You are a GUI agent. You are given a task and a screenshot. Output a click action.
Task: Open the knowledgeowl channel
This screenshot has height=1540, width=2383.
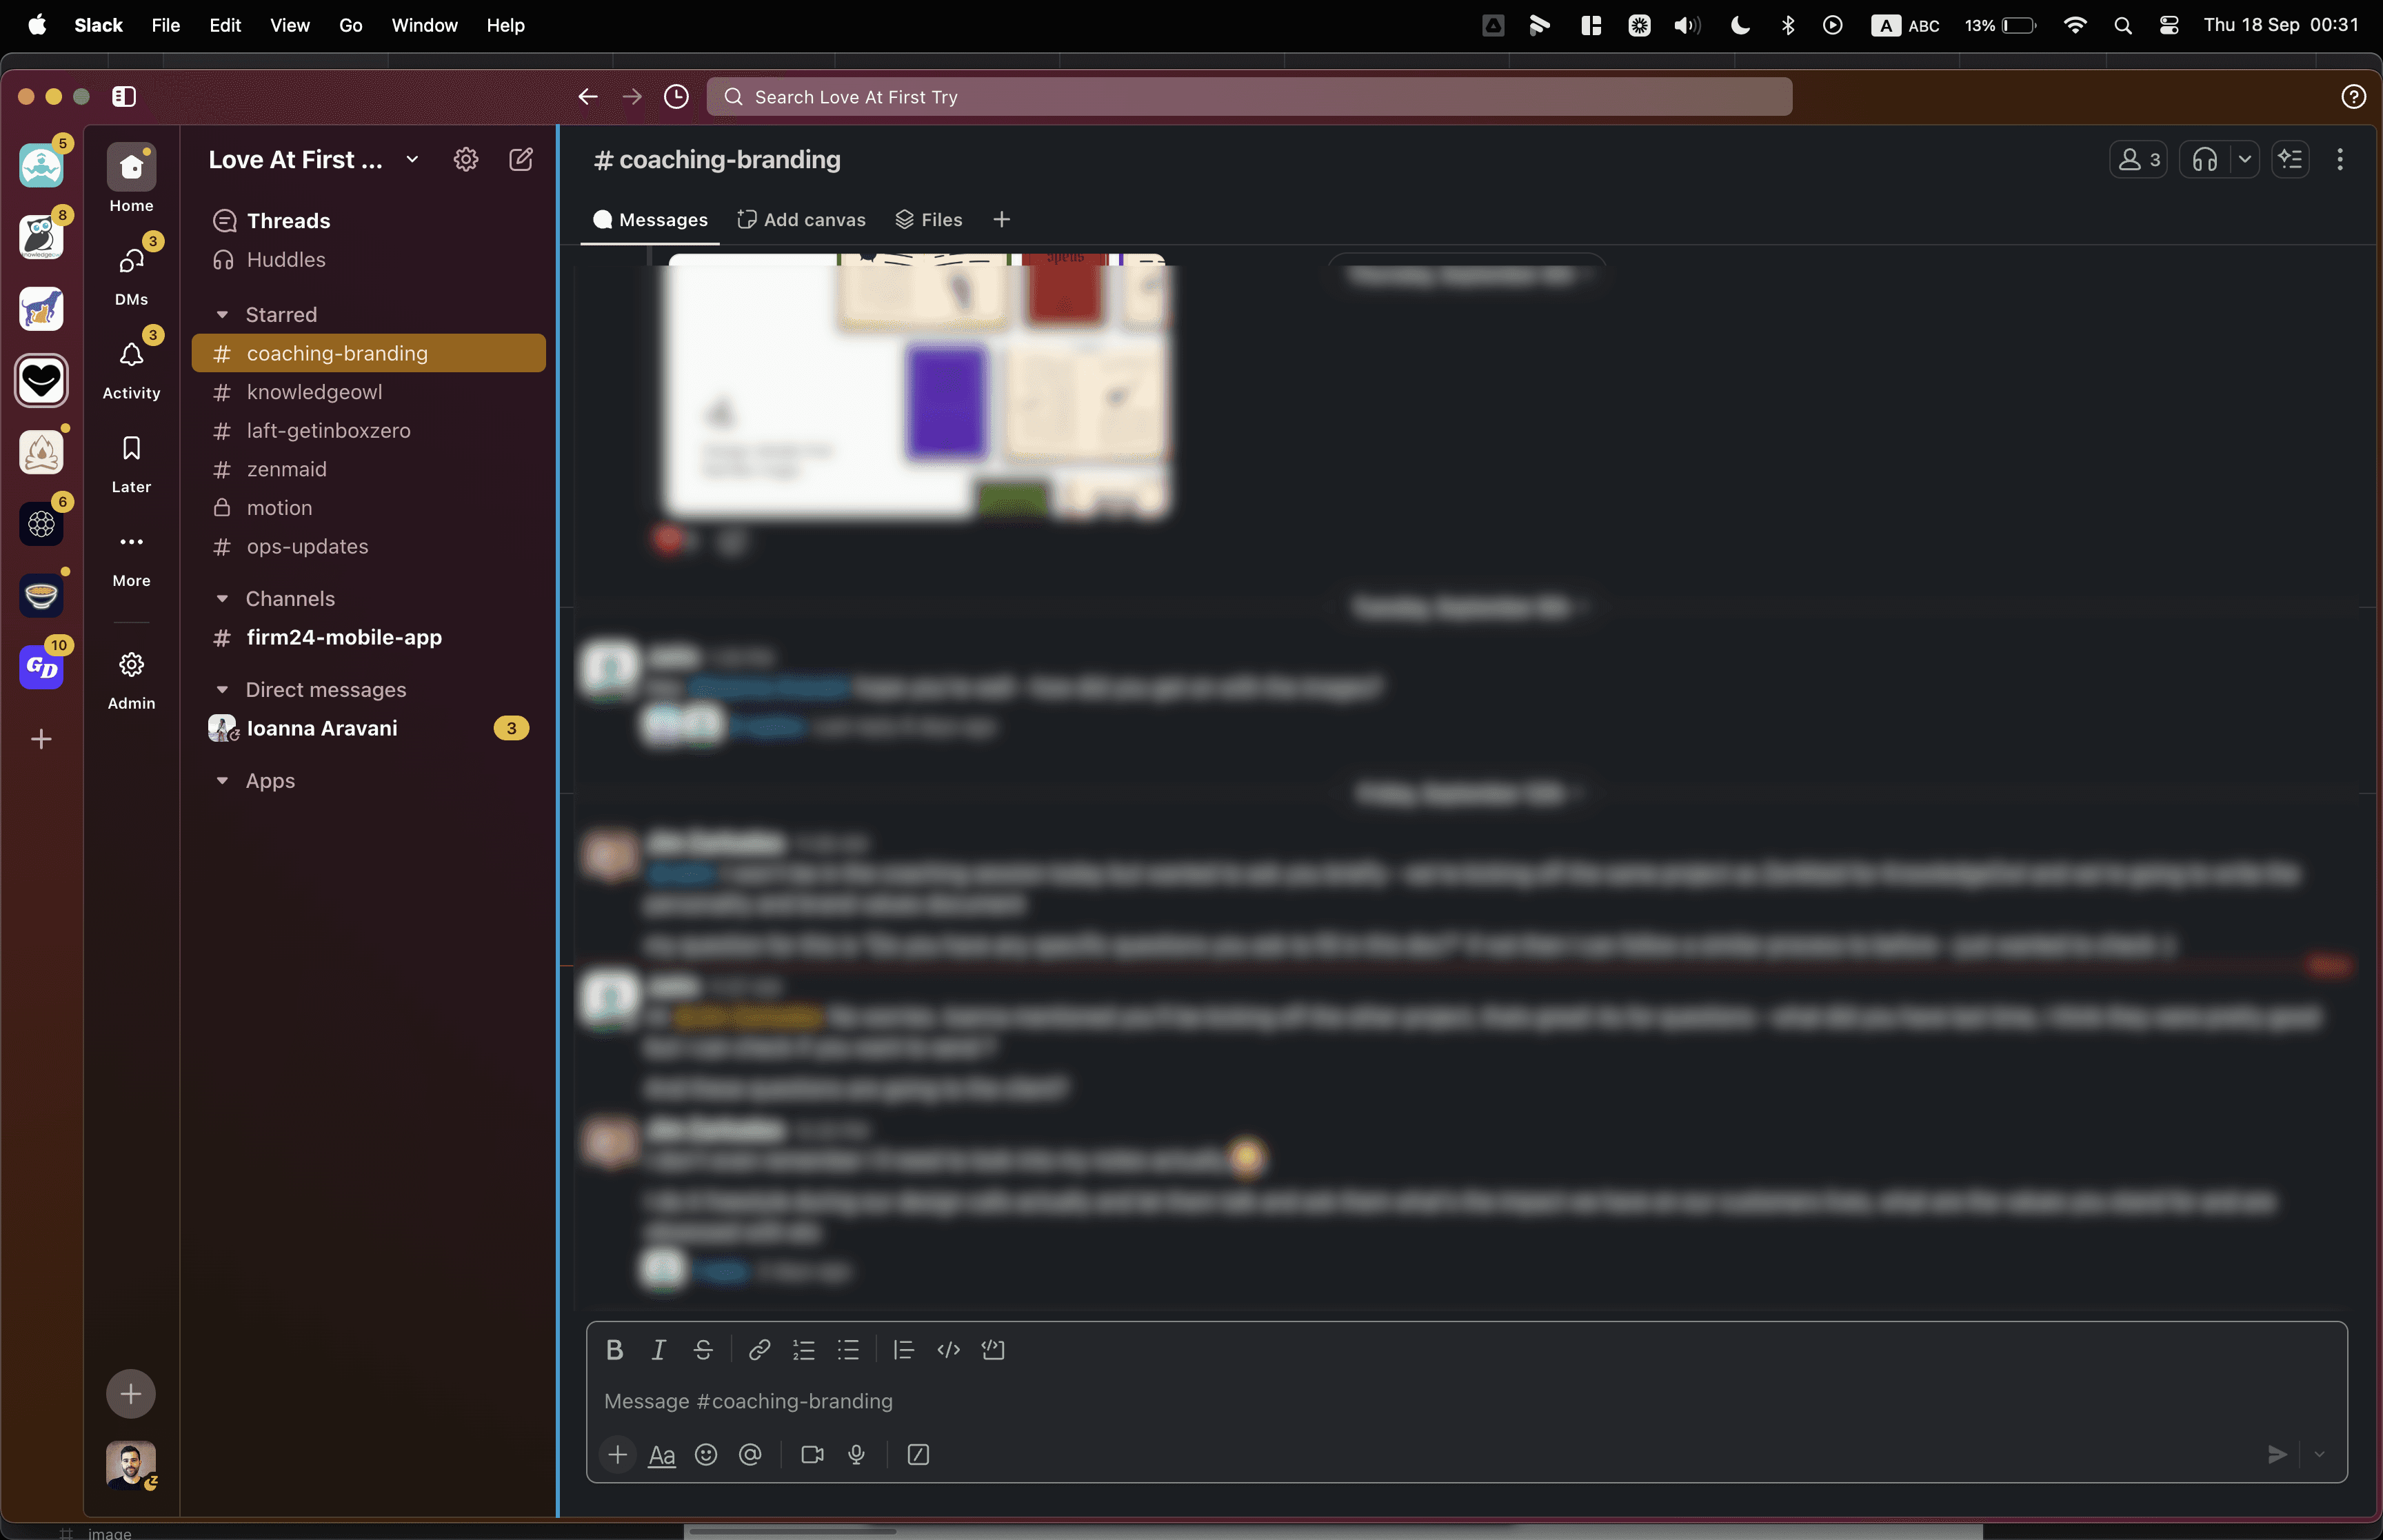point(314,392)
